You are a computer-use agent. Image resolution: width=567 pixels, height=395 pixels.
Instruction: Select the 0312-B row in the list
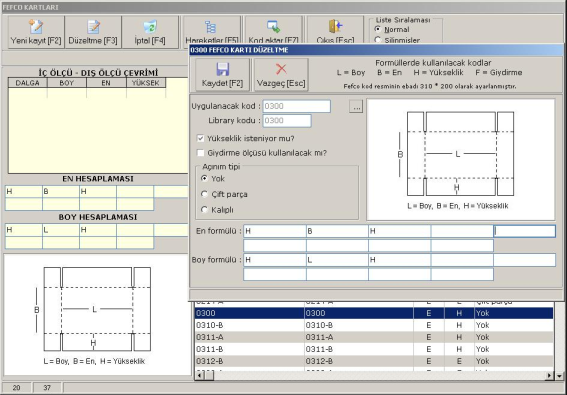tap(374, 361)
